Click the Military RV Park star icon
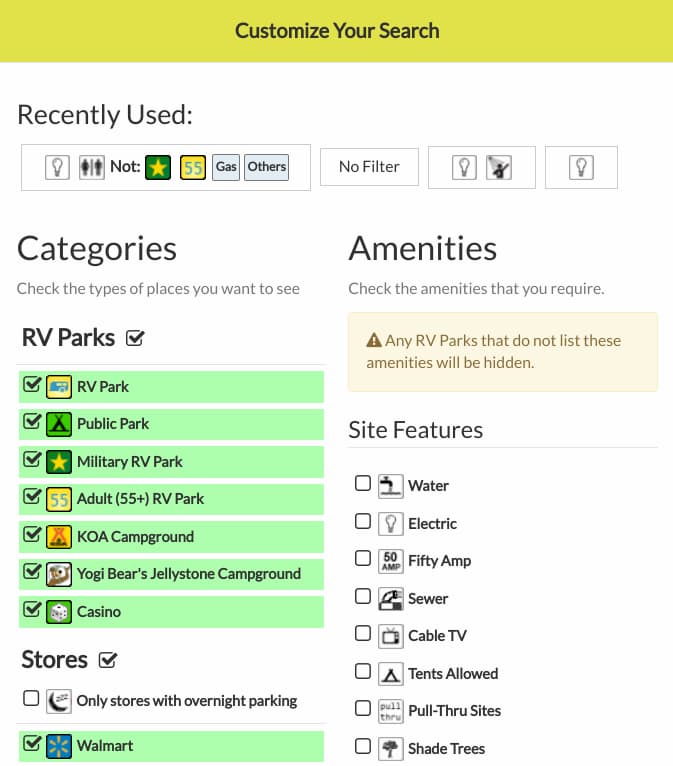The width and height of the screenshot is (673, 766). [59, 462]
